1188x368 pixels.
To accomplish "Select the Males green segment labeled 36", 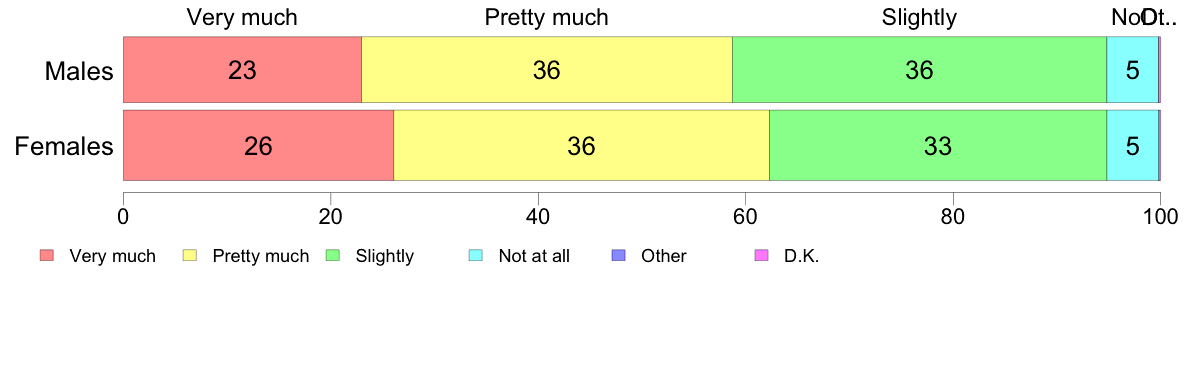I will (x=920, y=70).
